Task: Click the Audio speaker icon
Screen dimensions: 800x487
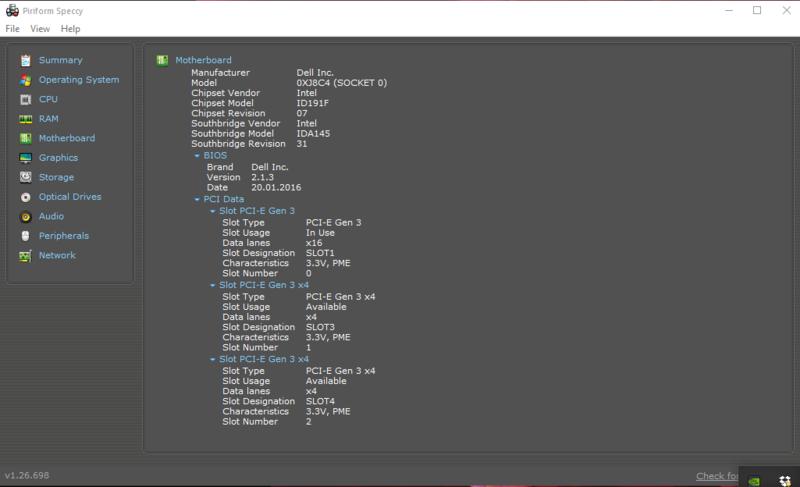Action: pyautogui.click(x=26, y=217)
